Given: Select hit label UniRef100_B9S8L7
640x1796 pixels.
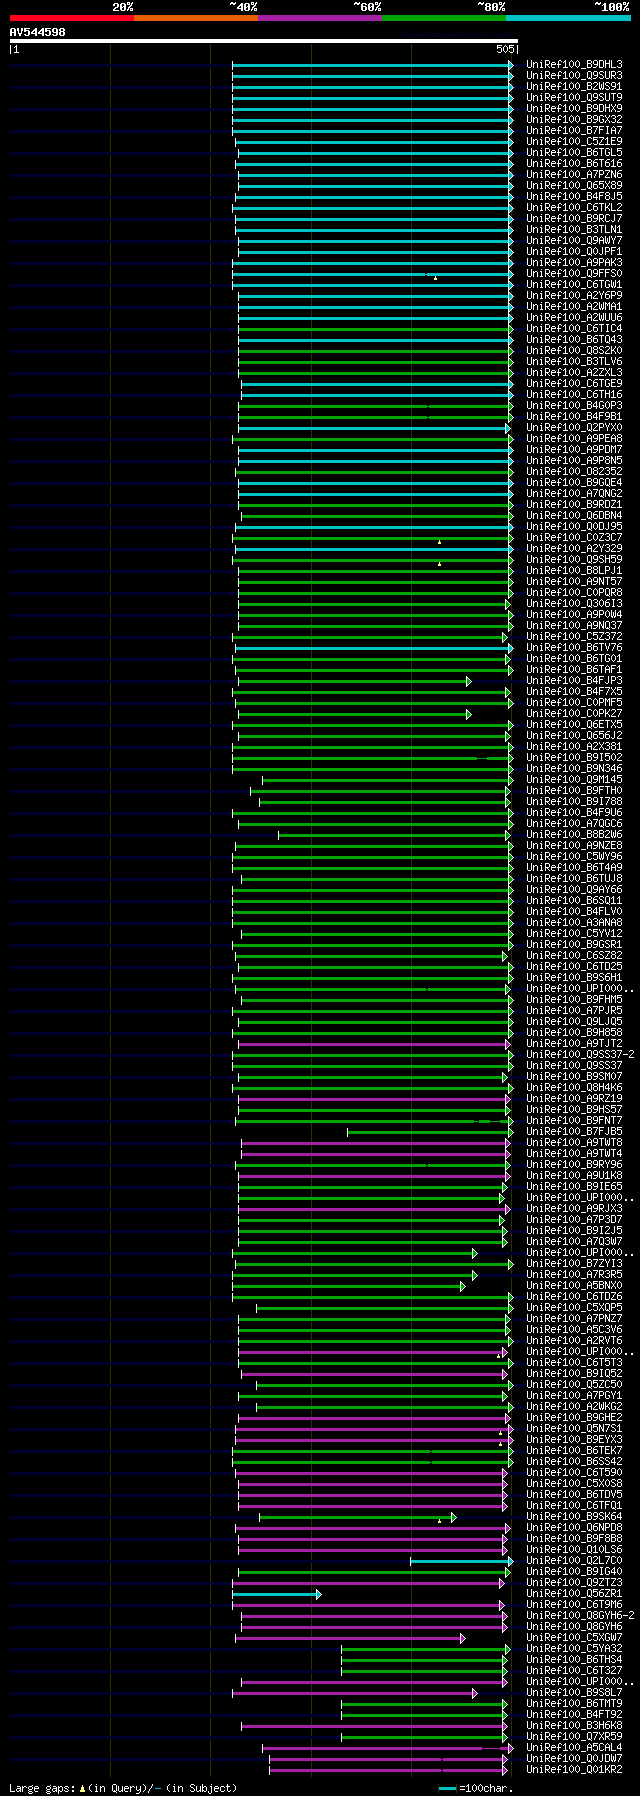Looking at the screenshot, I should 574,1693.
